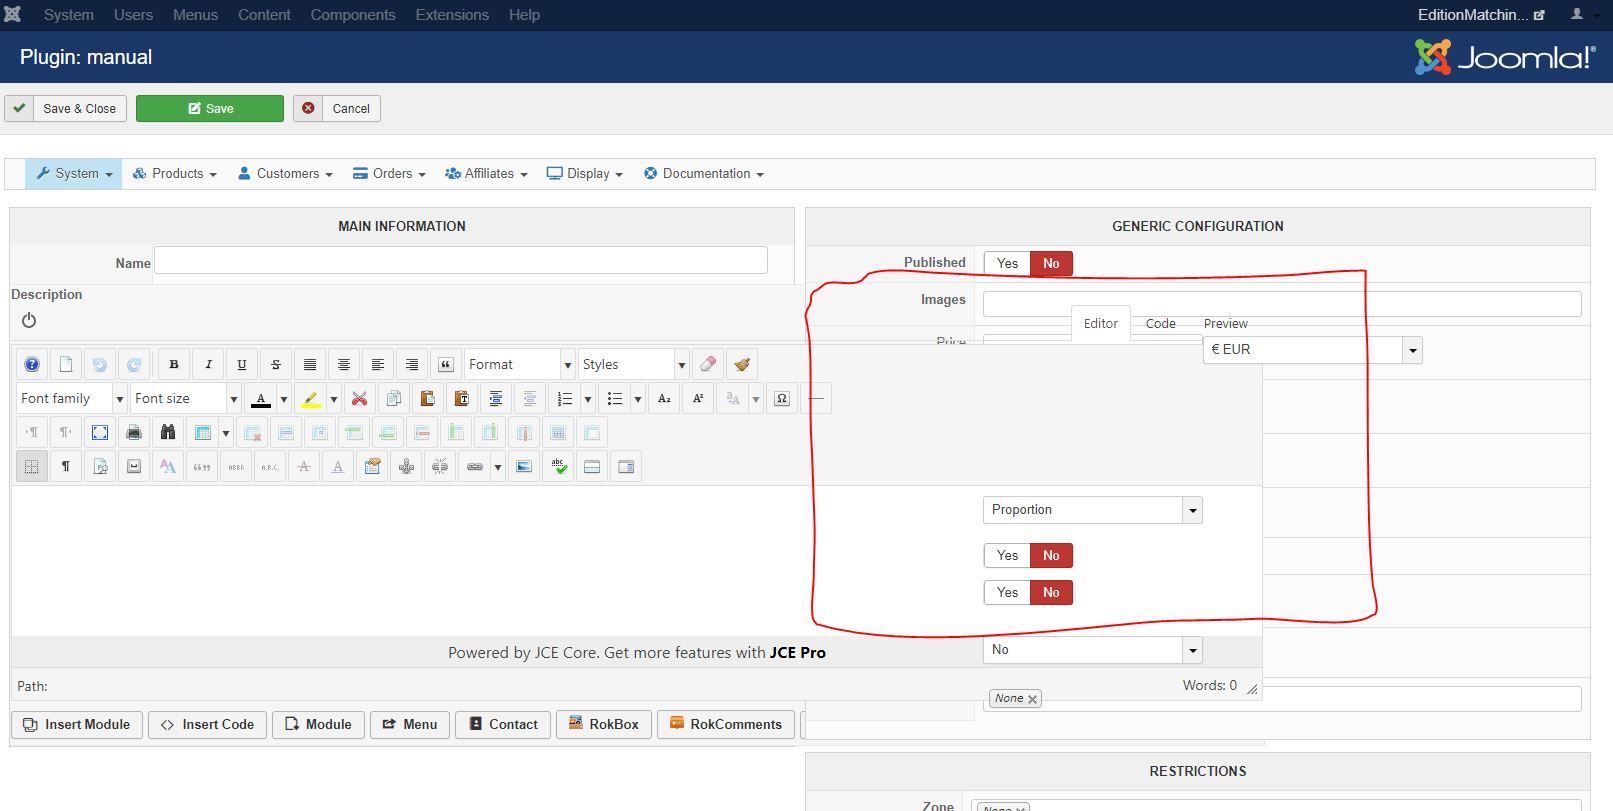1613x811 pixels.
Task: Open the text color picker arrow
Action: (284, 398)
